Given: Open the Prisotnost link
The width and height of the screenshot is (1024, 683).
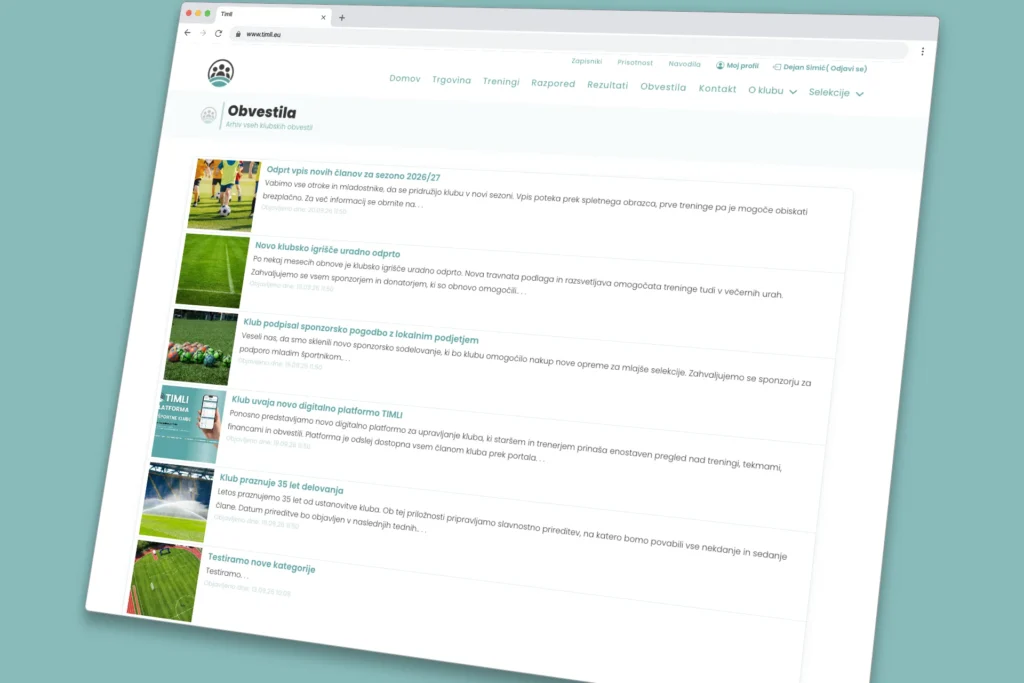Looking at the screenshot, I should tap(635, 63).
